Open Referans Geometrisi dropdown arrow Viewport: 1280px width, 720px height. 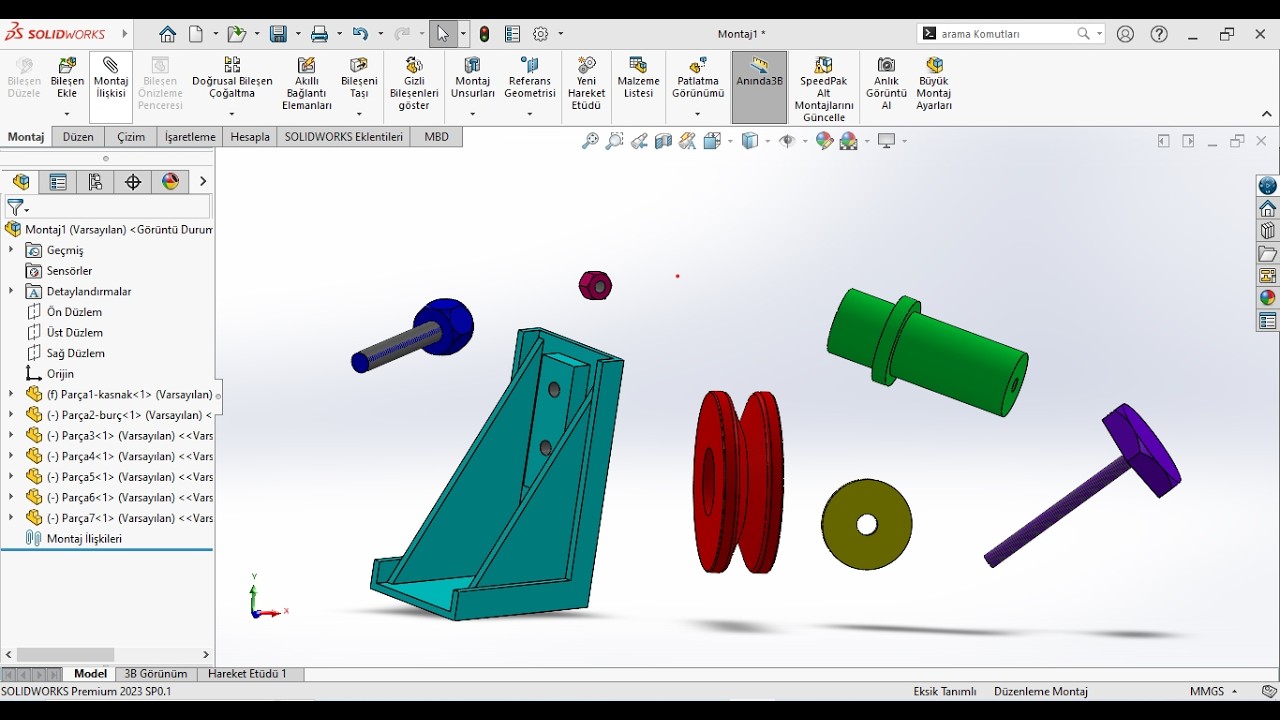coord(530,114)
